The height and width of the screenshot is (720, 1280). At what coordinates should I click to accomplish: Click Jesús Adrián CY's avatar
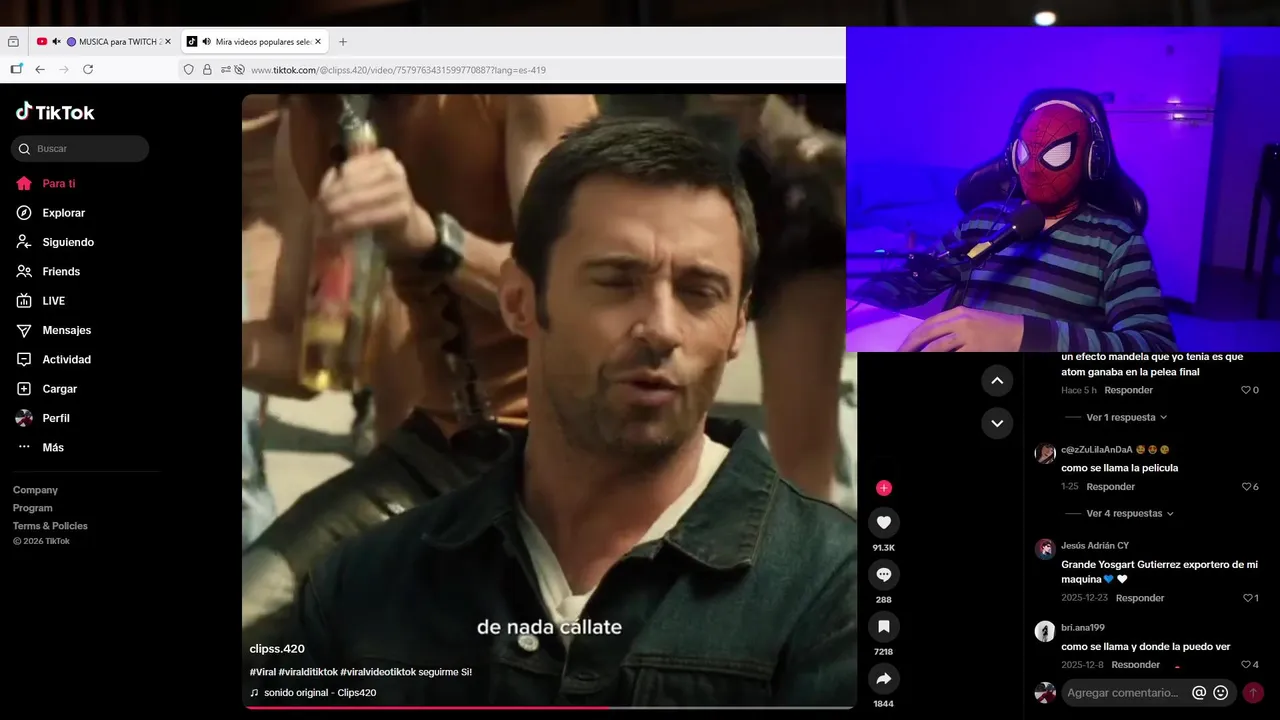coord(1045,549)
